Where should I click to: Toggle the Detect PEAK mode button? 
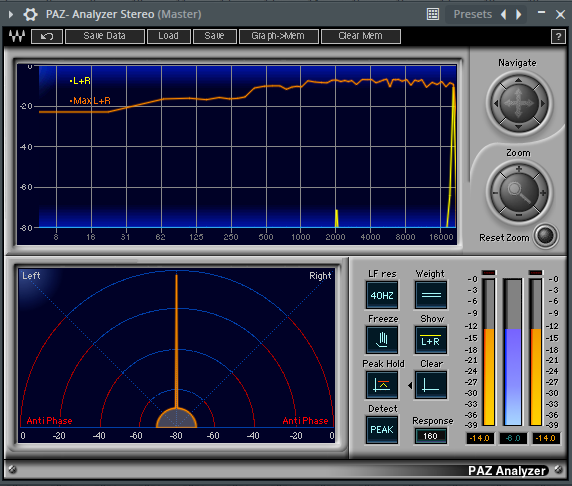tap(382, 429)
